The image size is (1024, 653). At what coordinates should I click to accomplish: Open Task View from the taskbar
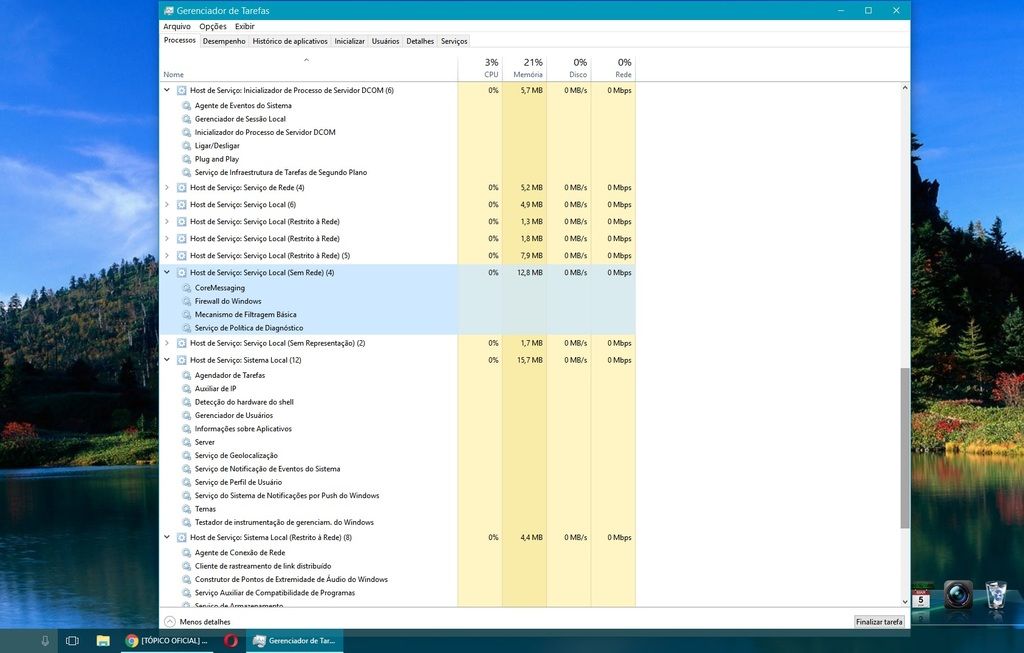72,640
